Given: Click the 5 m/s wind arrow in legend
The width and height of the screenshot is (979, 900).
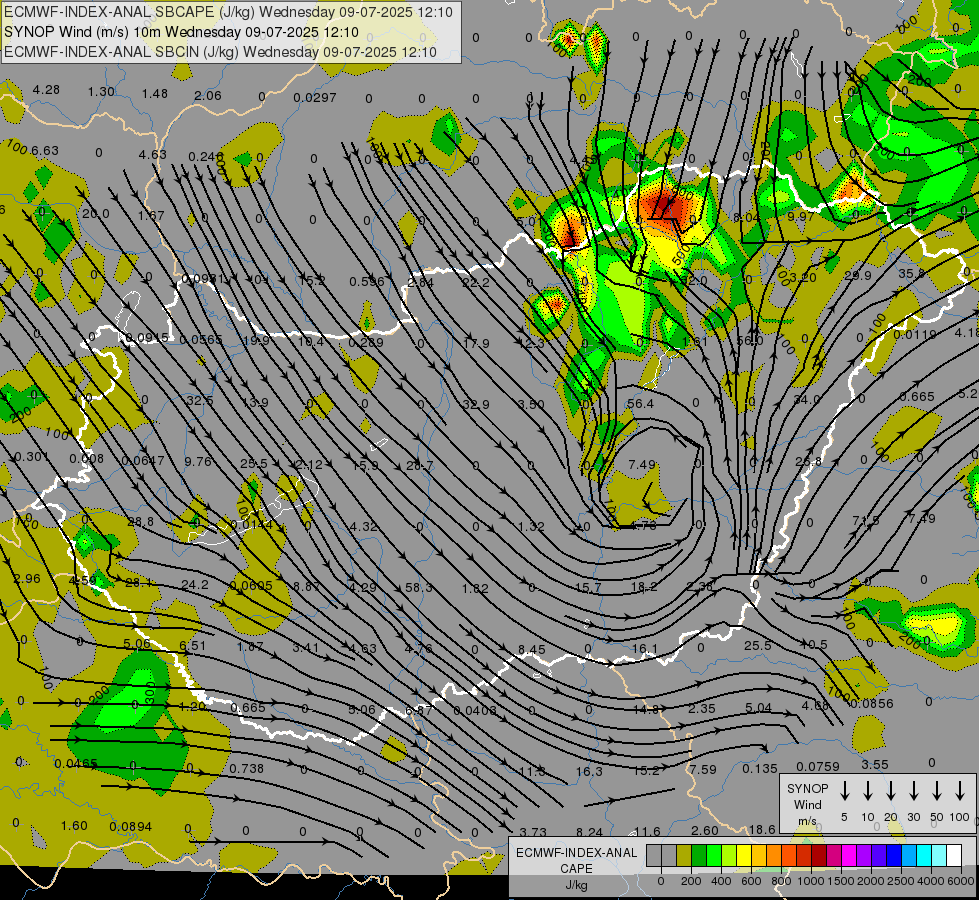Looking at the screenshot, I should click(845, 791).
